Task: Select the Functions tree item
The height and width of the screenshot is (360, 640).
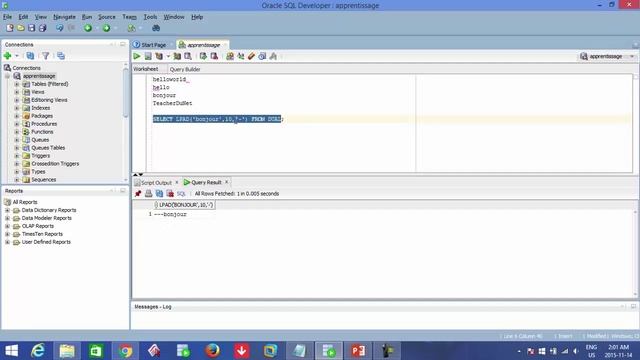Action: (x=42, y=132)
